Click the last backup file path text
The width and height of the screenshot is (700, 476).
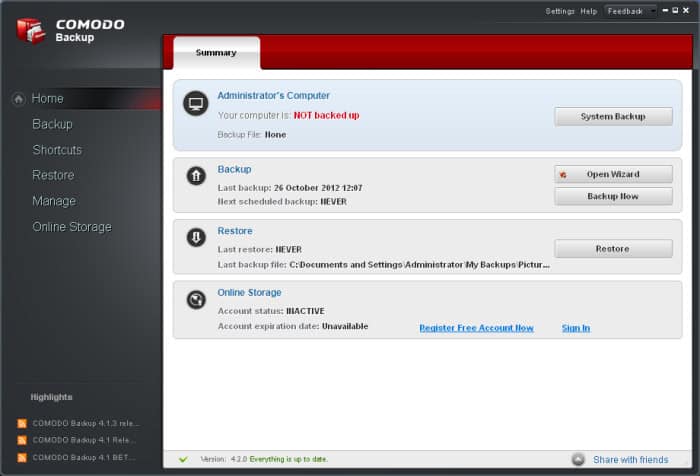point(420,265)
